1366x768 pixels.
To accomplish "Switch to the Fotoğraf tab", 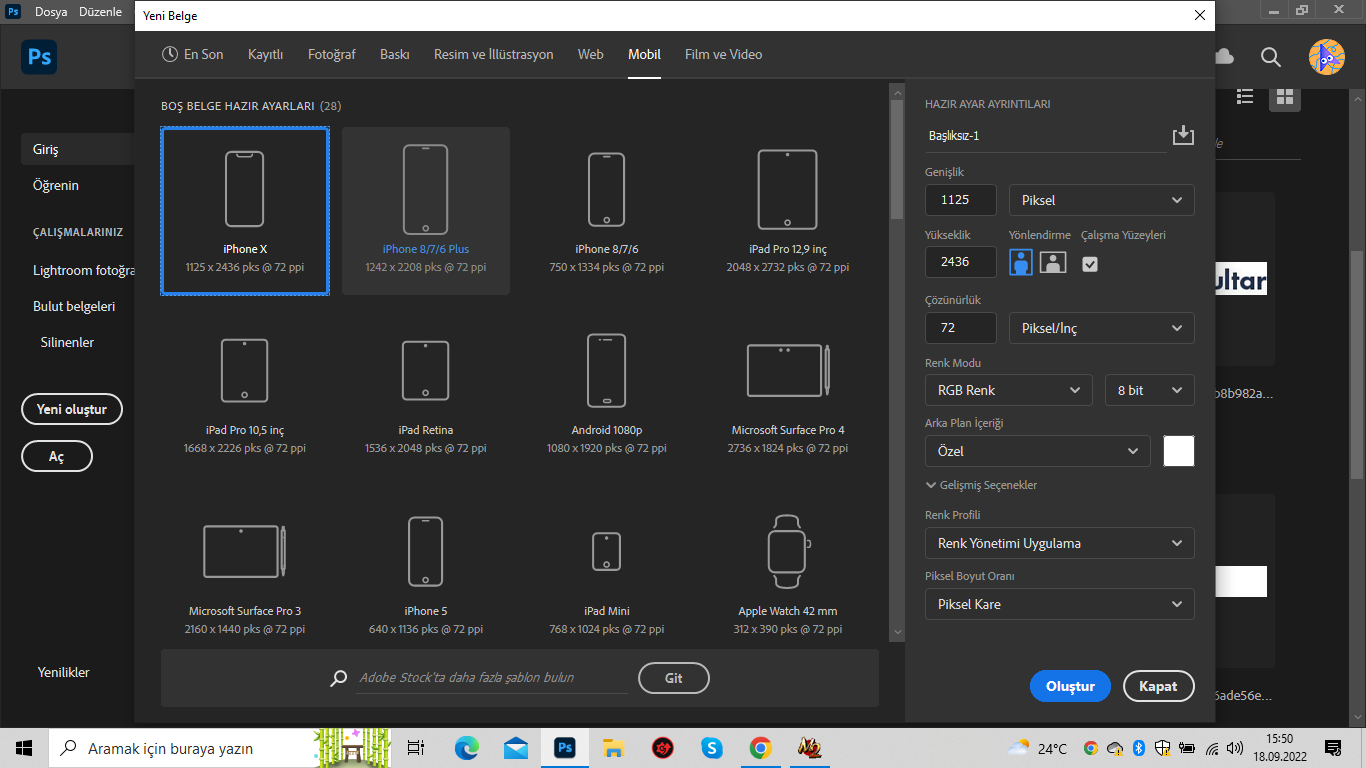I will click(x=332, y=54).
